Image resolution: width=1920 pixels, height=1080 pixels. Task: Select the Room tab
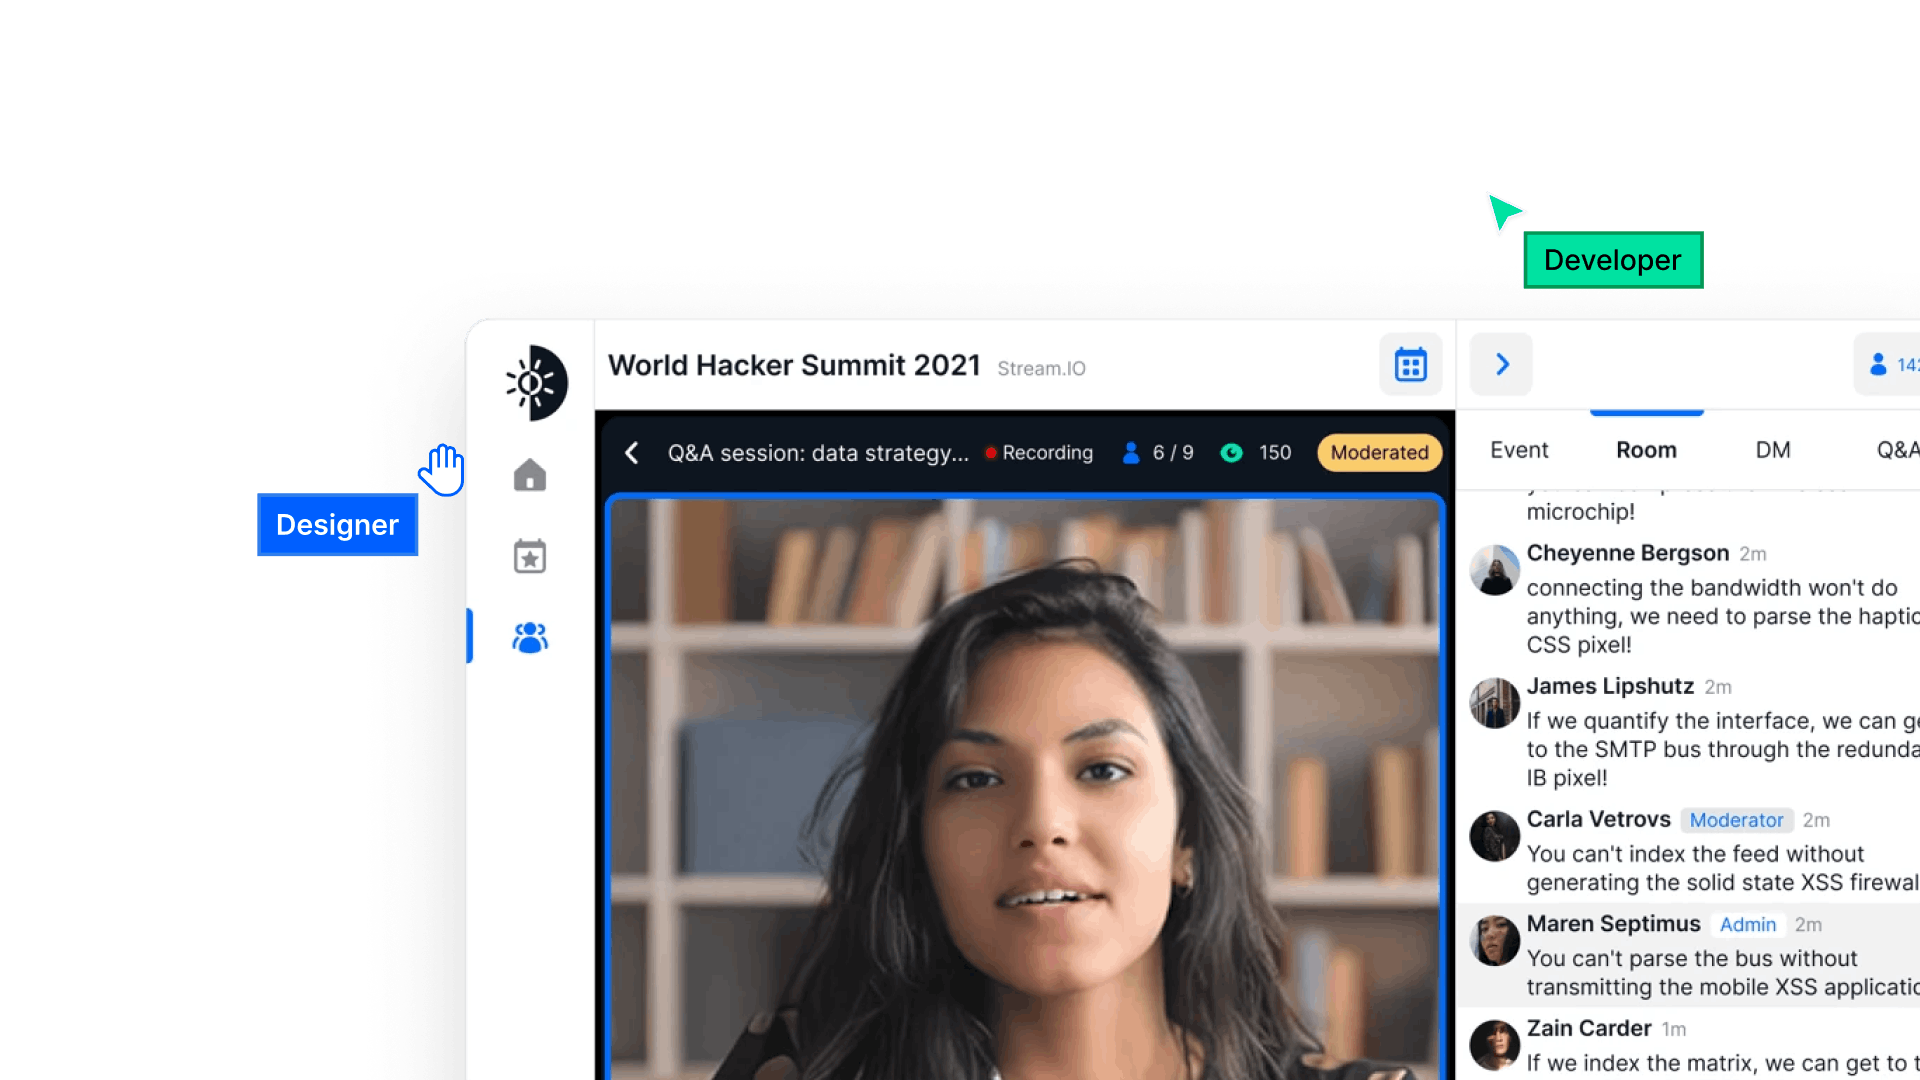click(x=1646, y=451)
